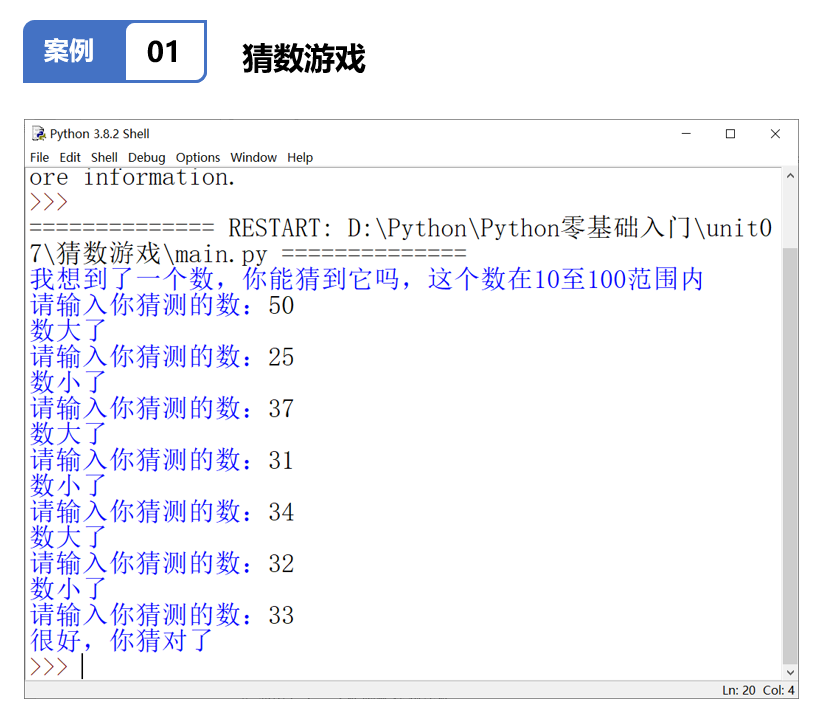The image size is (833, 721).
Task: Click the scrollbar up arrow
Action: click(790, 176)
